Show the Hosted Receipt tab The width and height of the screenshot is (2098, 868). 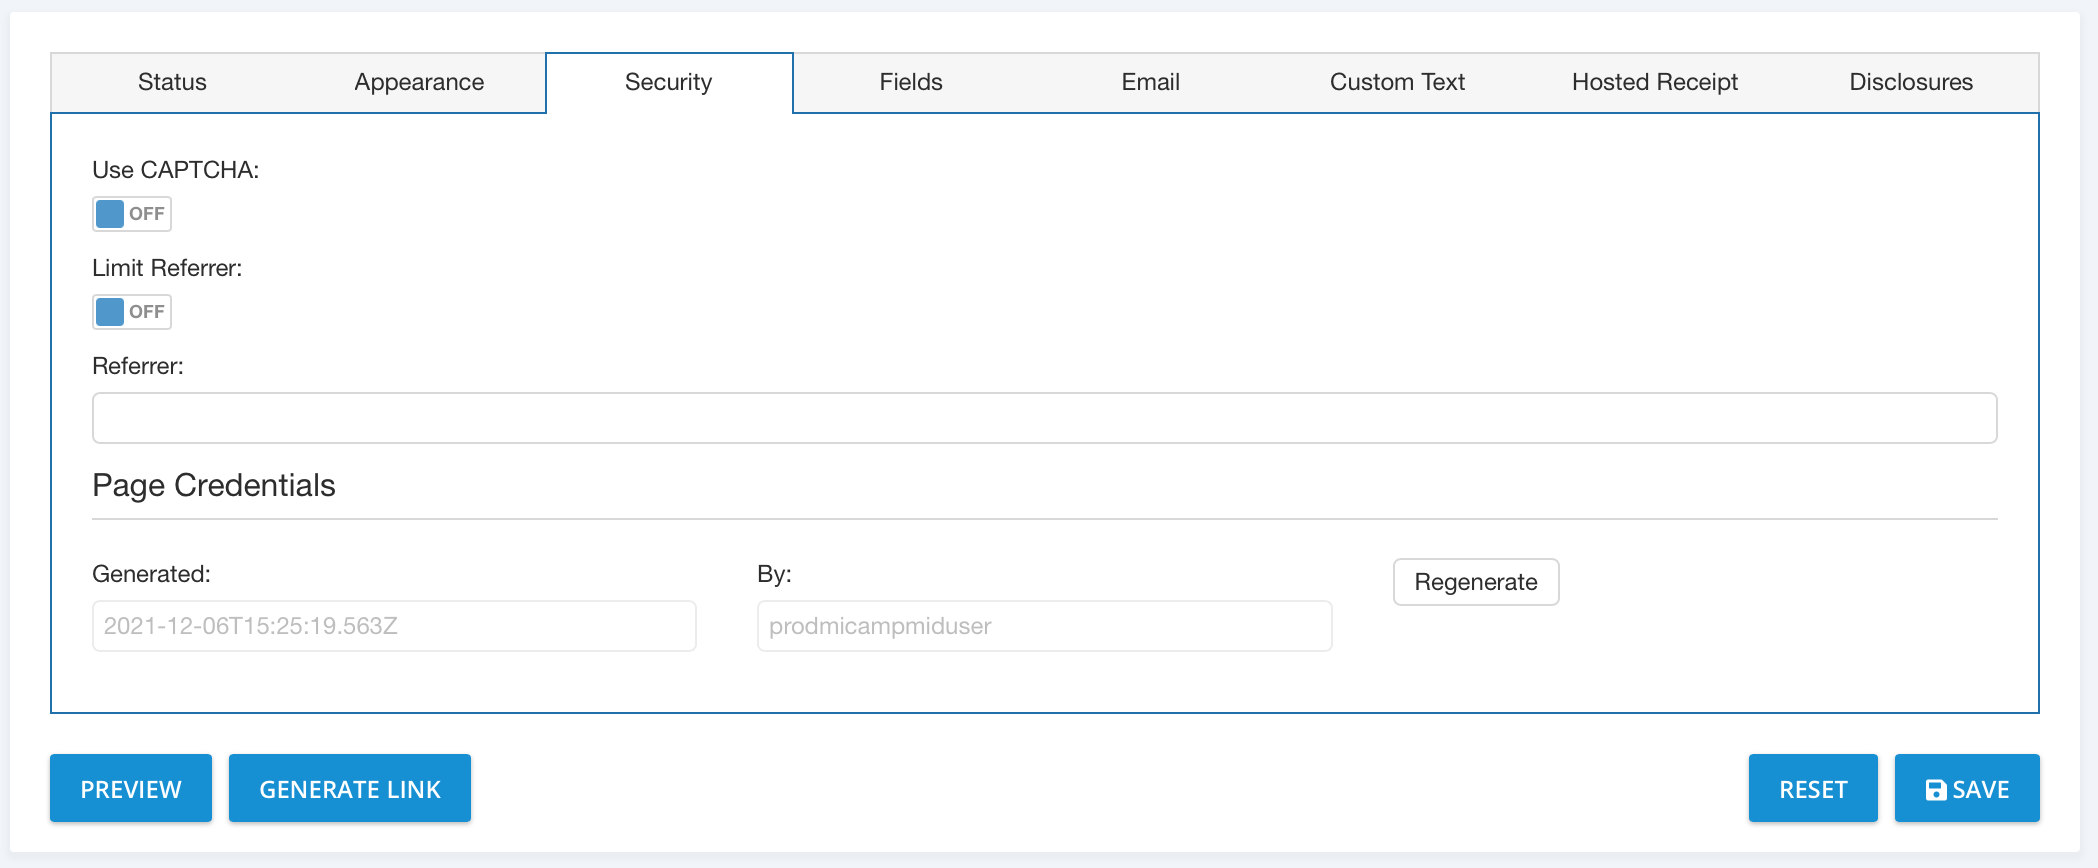(x=1654, y=82)
